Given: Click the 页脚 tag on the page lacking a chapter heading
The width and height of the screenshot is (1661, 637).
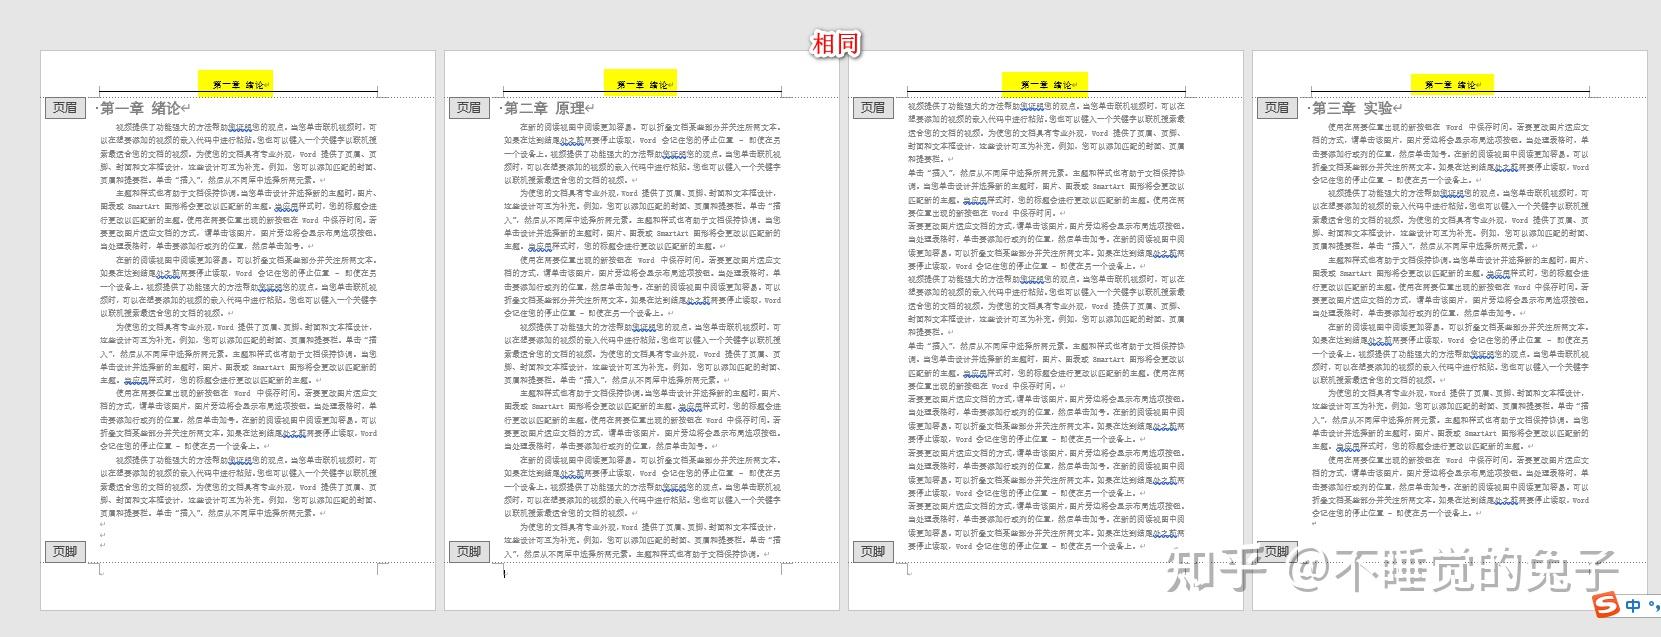Looking at the screenshot, I should coord(873,551).
